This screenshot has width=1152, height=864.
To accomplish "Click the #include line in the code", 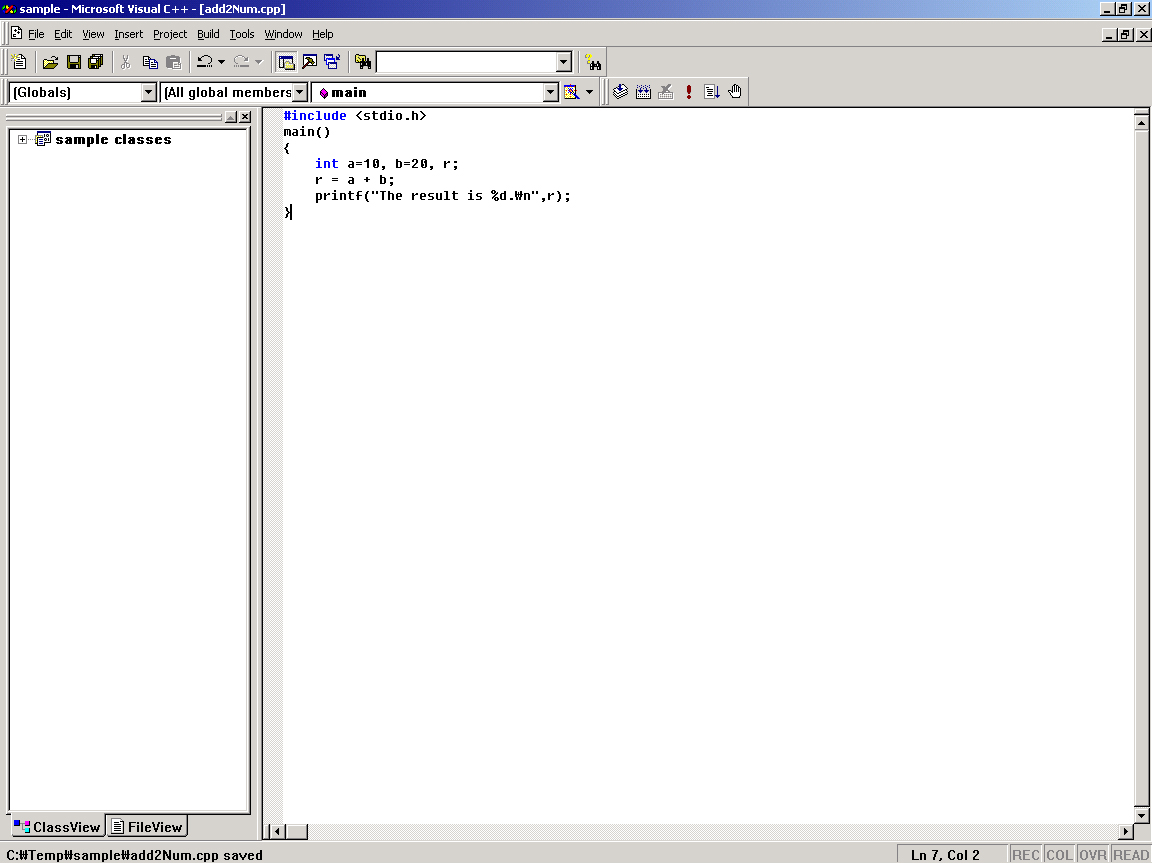I will (x=355, y=115).
